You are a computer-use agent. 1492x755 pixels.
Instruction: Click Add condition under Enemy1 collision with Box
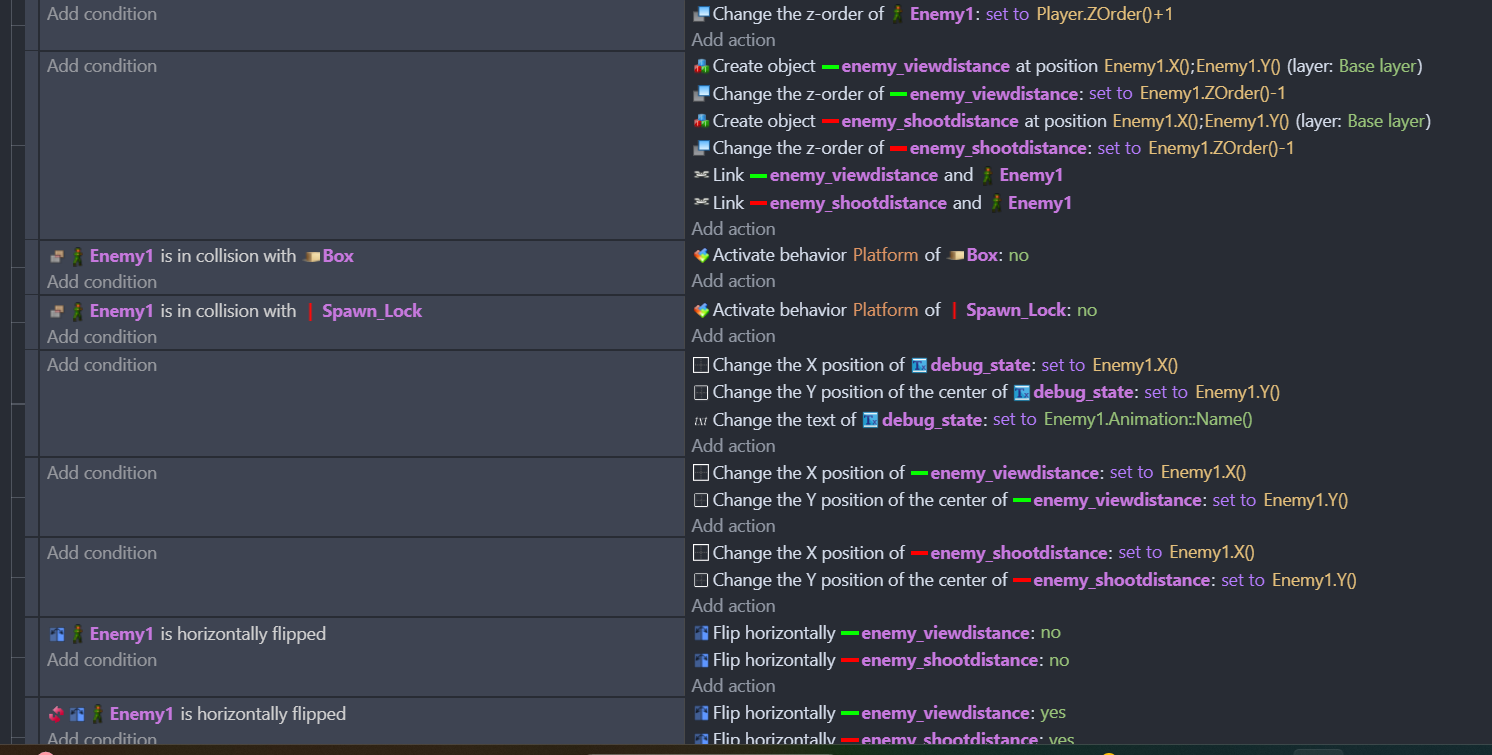point(102,282)
